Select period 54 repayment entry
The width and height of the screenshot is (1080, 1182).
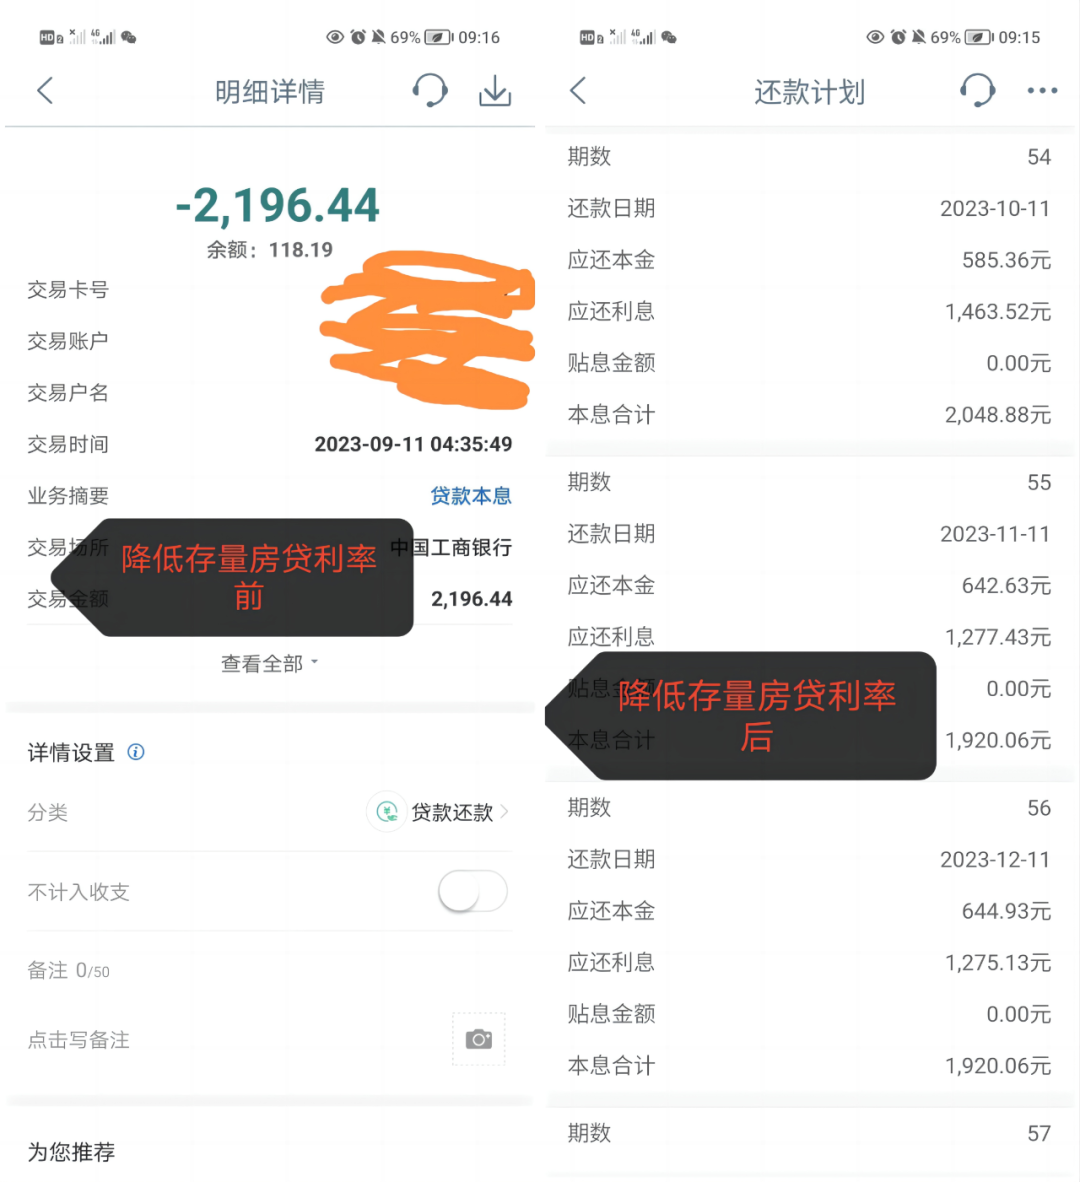pyautogui.click(x=809, y=157)
